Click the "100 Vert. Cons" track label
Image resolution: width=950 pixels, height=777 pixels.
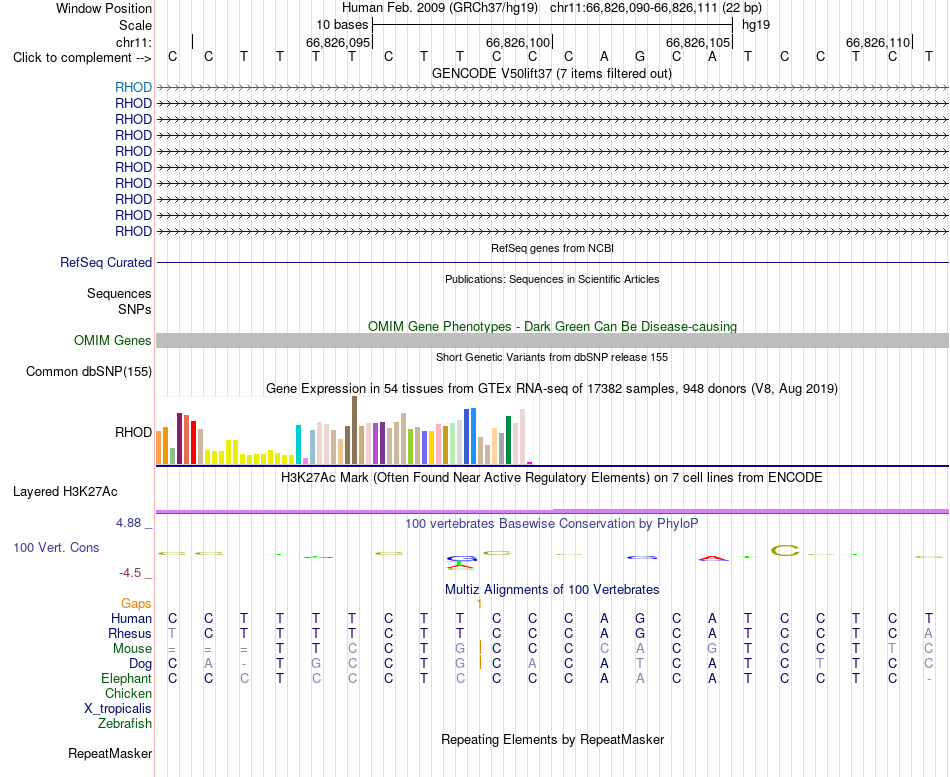click(56, 548)
